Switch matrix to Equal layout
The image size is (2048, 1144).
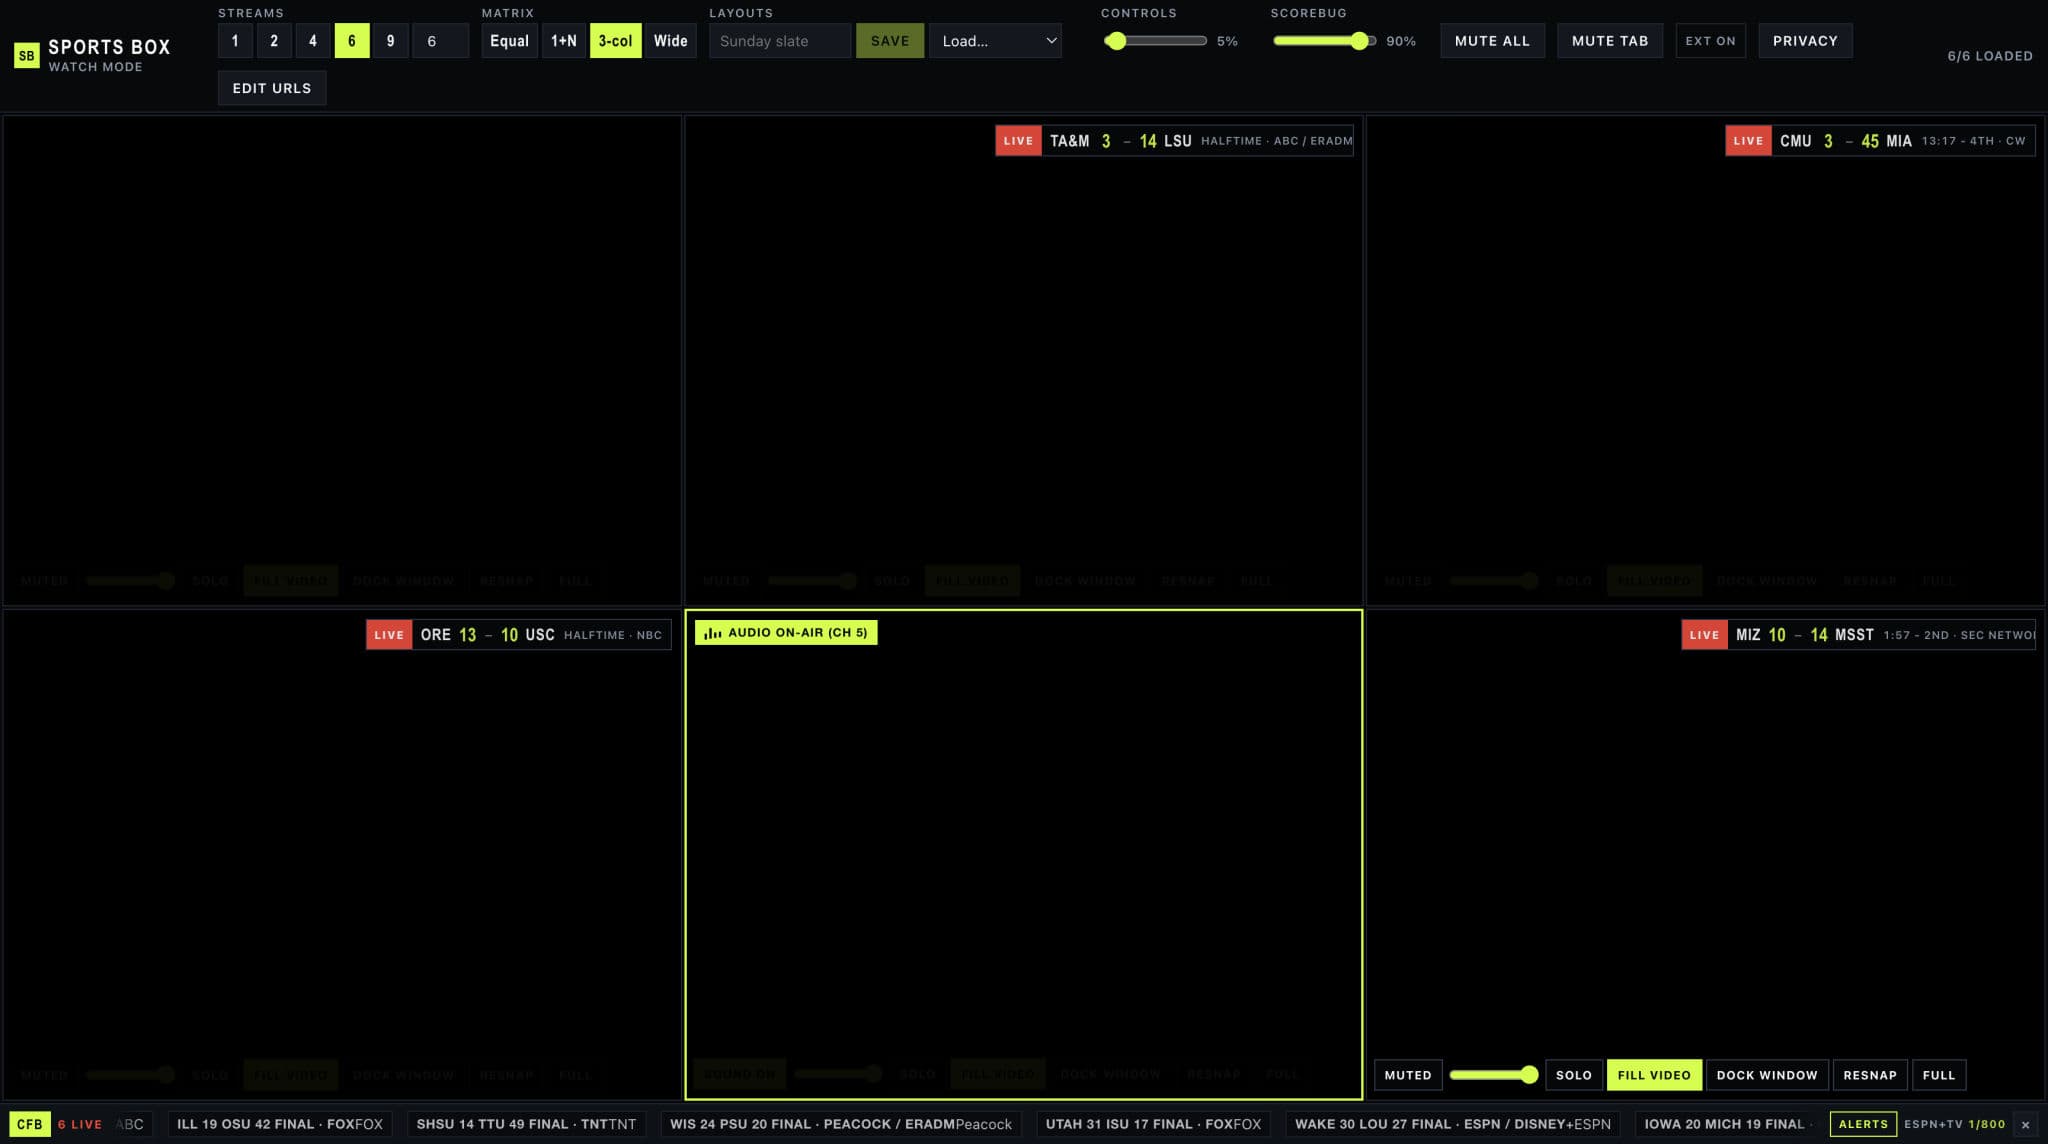pos(509,41)
